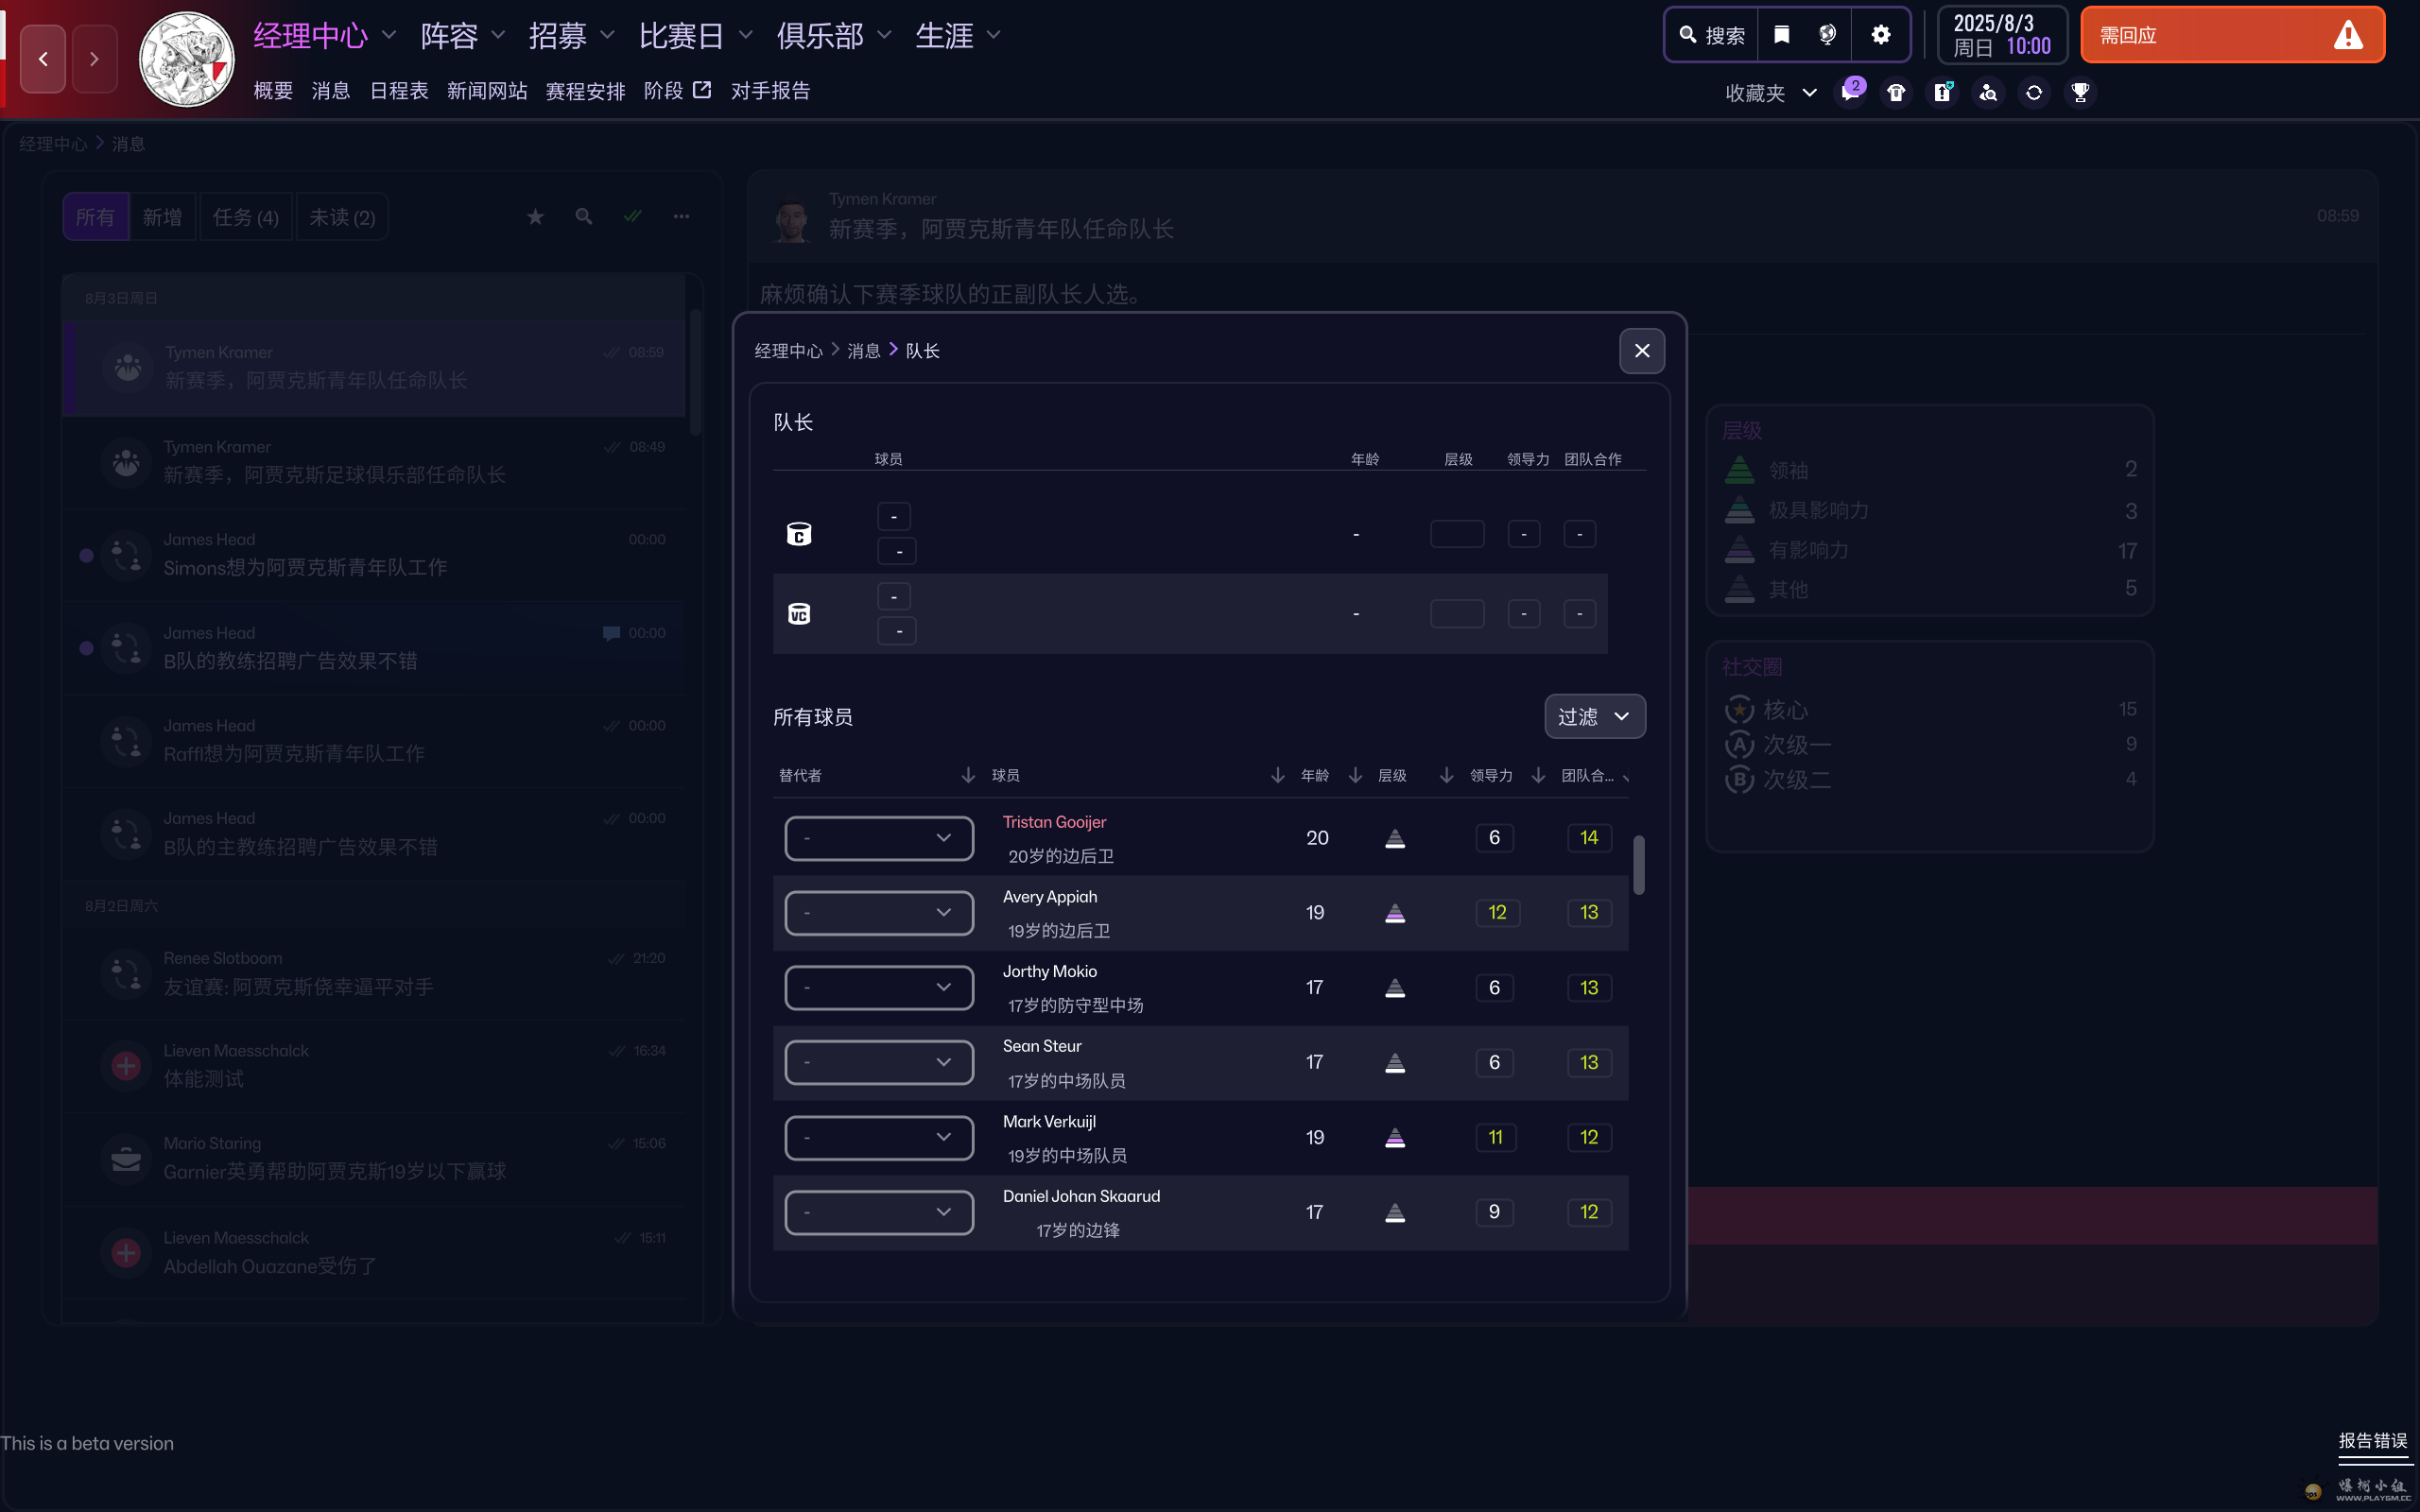Open settings gear icon

pos(1880,35)
